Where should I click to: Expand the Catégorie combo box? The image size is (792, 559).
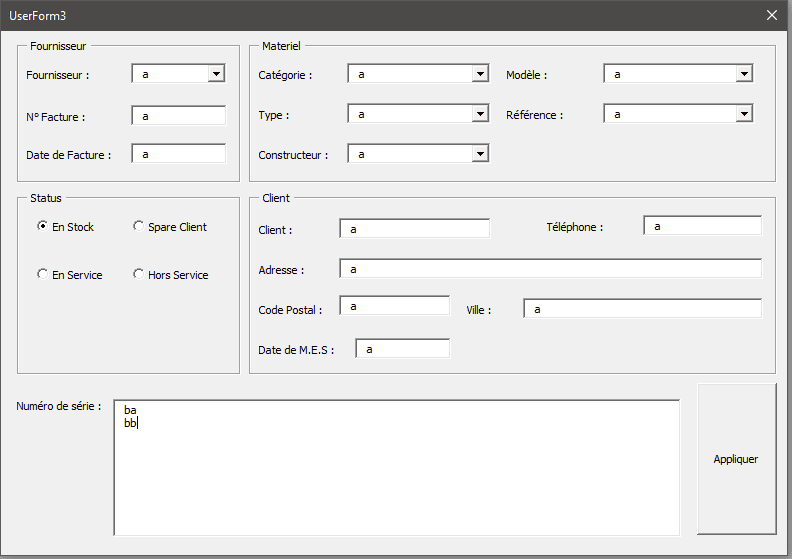[480, 74]
